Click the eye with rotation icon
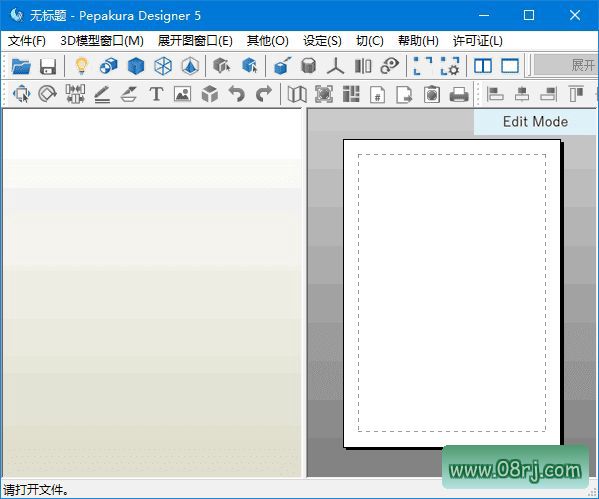This screenshot has height=499, width=599. click(389, 66)
